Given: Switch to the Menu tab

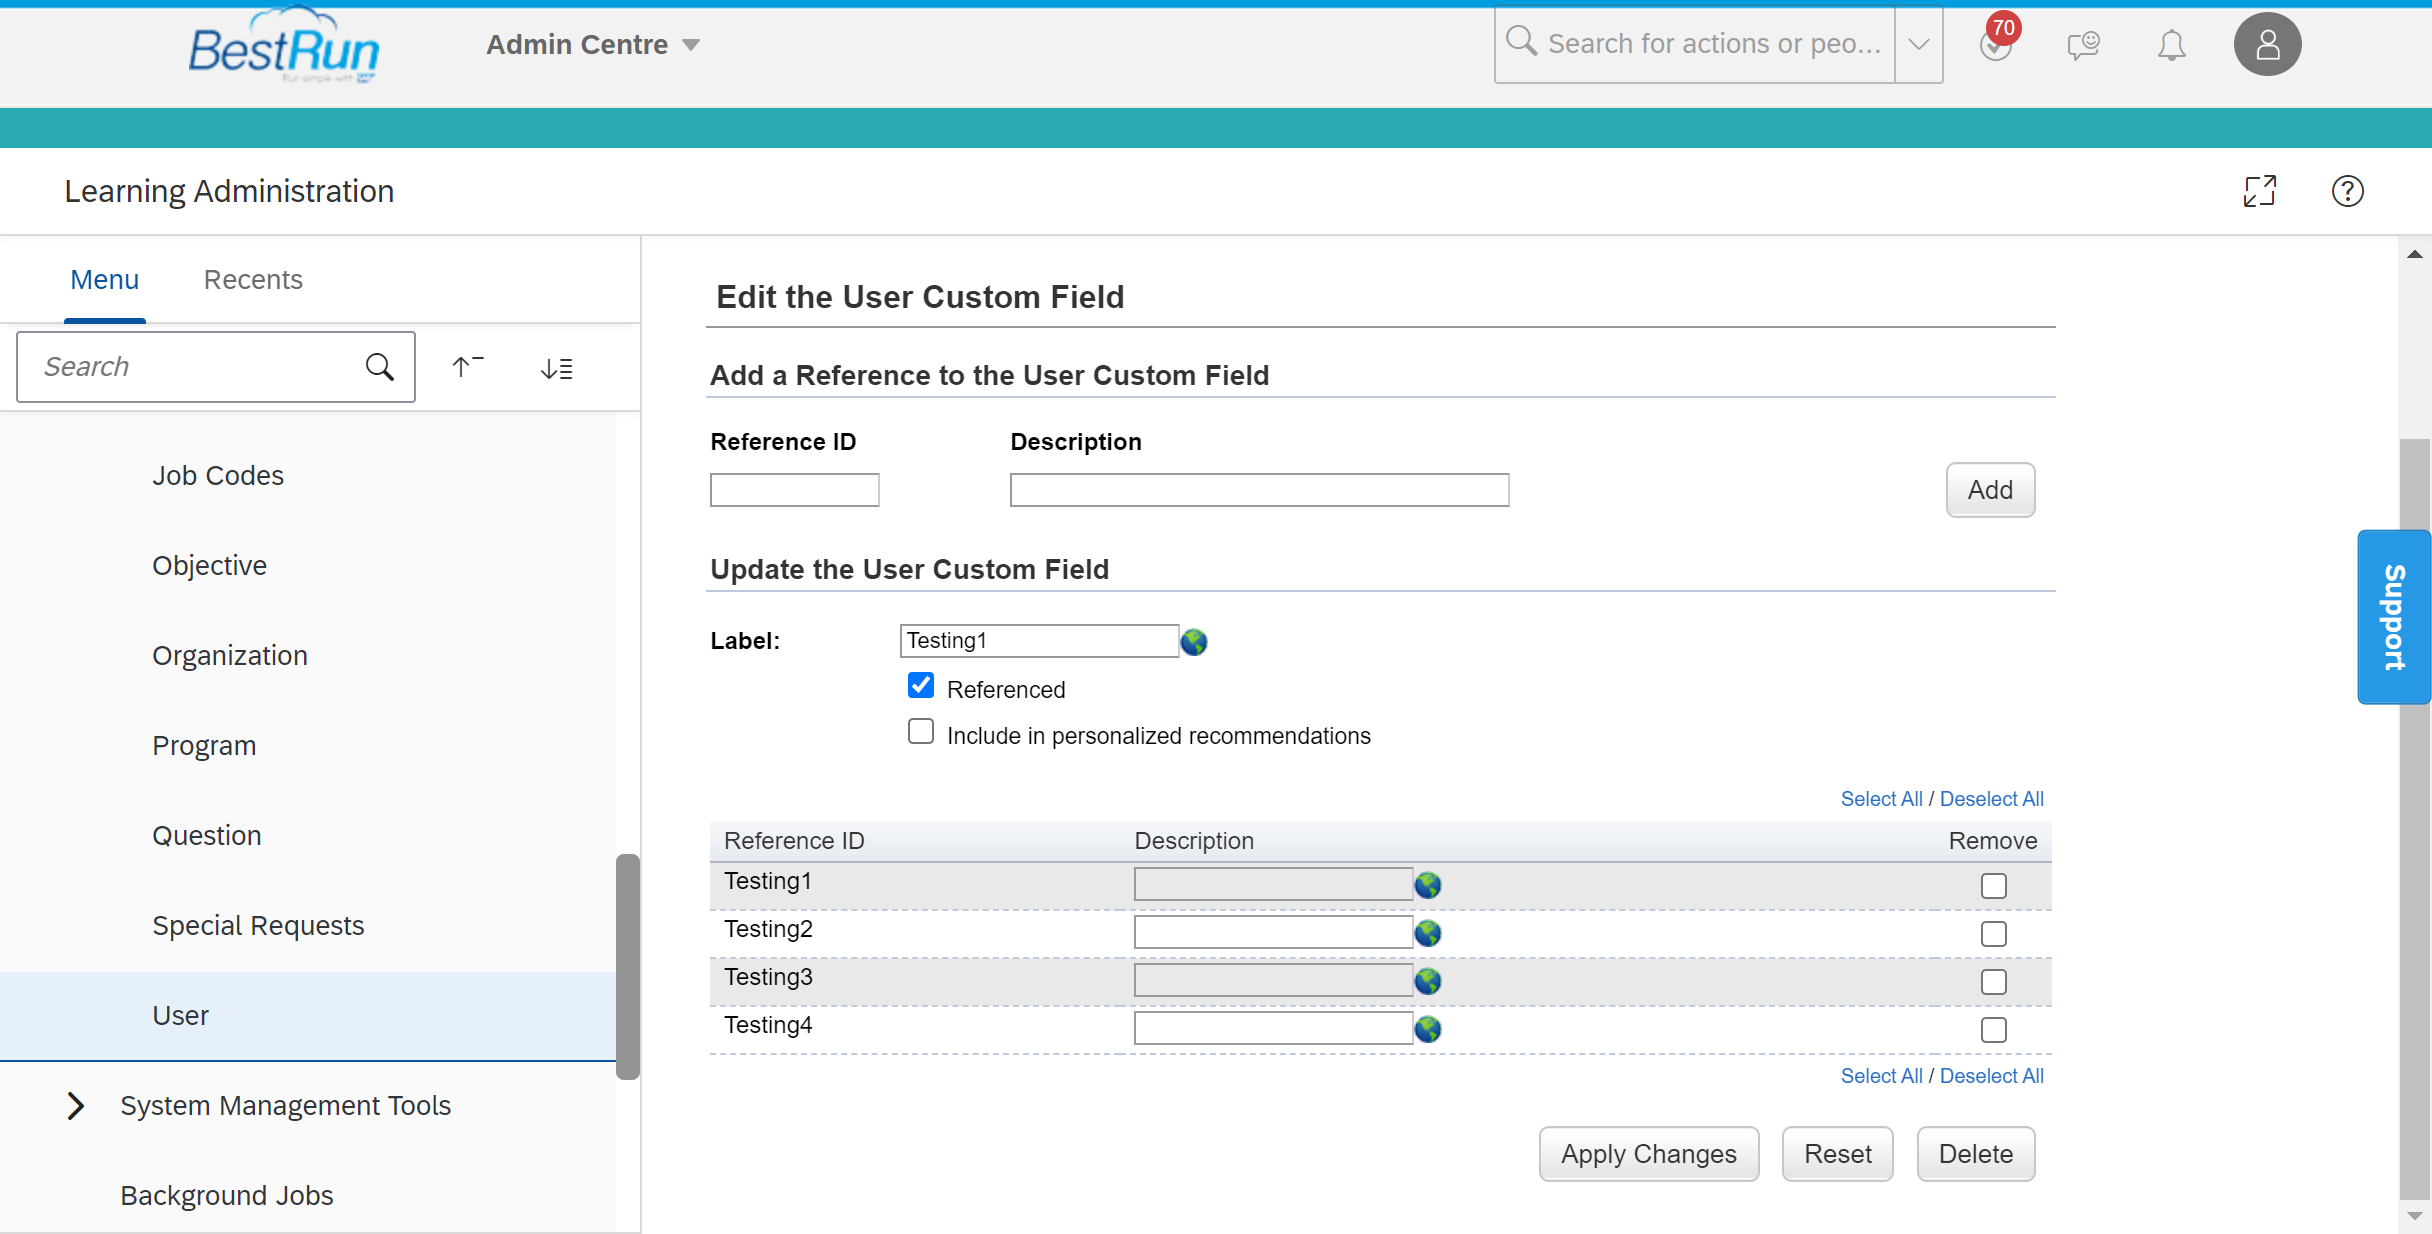Looking at the screenshot, I should pyautogui.click(x=105, y=280).
